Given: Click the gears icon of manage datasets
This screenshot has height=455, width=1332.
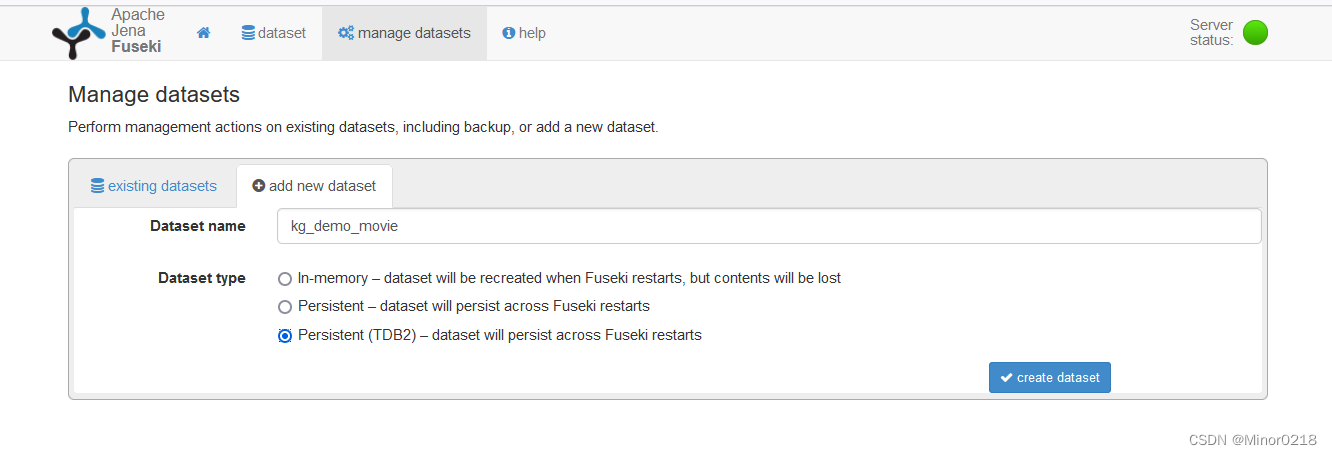Looking at the screenshot, I should pos(346,33).
